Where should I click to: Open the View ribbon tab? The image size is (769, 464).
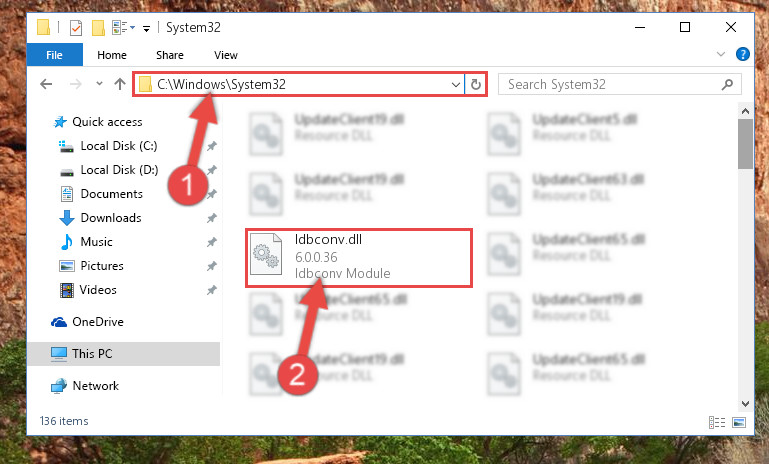point(226,55)
